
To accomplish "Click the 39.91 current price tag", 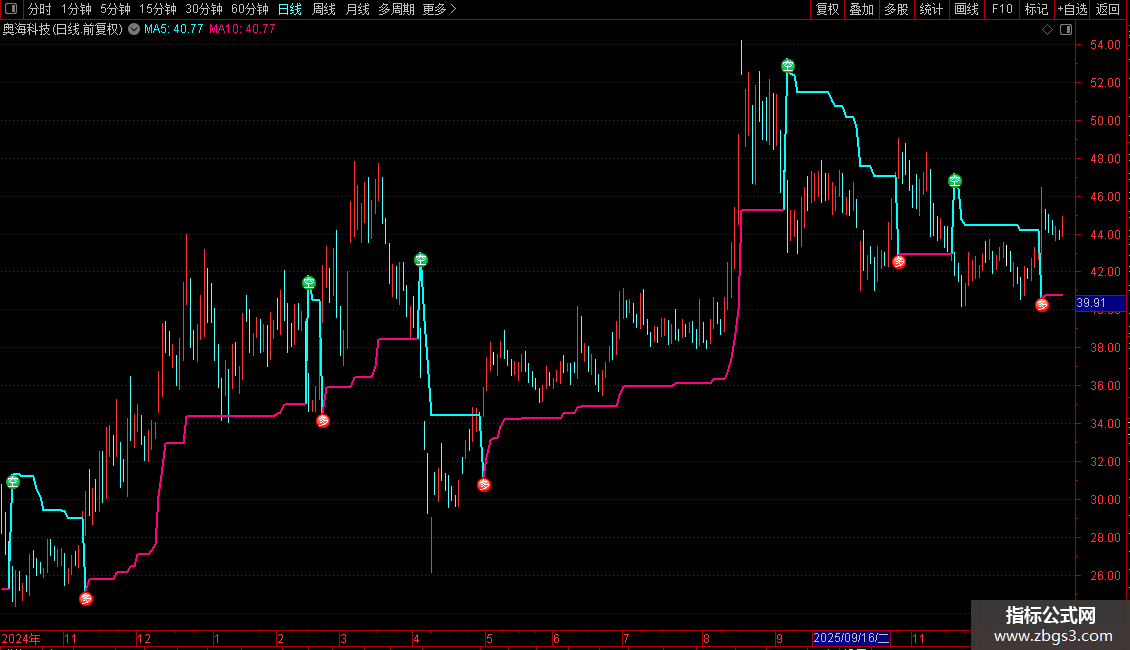I will 1100,303.
